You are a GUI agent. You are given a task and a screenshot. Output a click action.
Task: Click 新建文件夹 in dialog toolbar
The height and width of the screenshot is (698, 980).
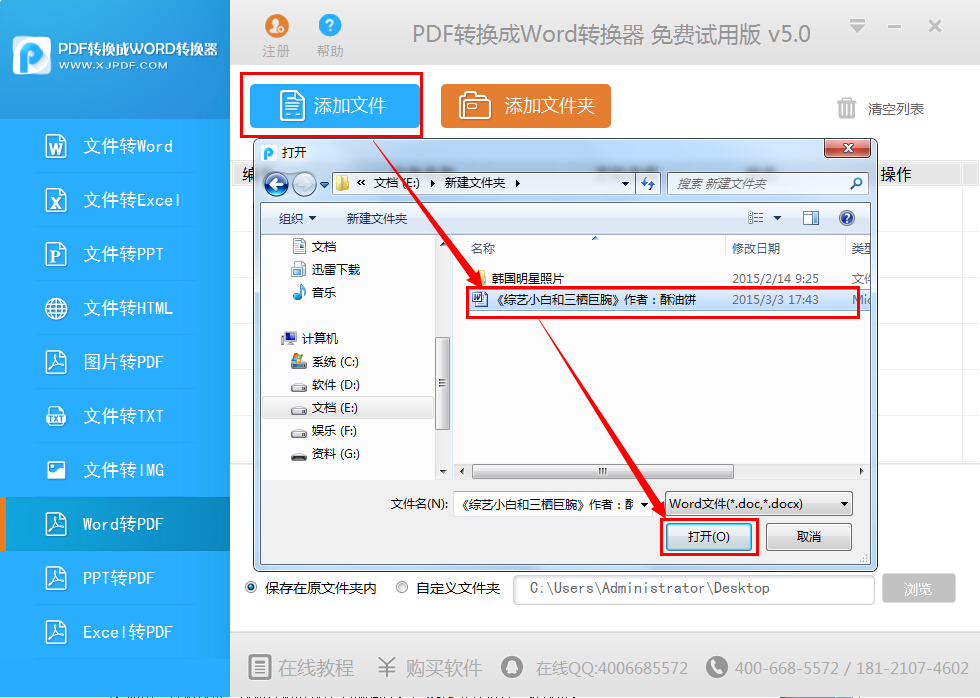(x=377, y=219)
